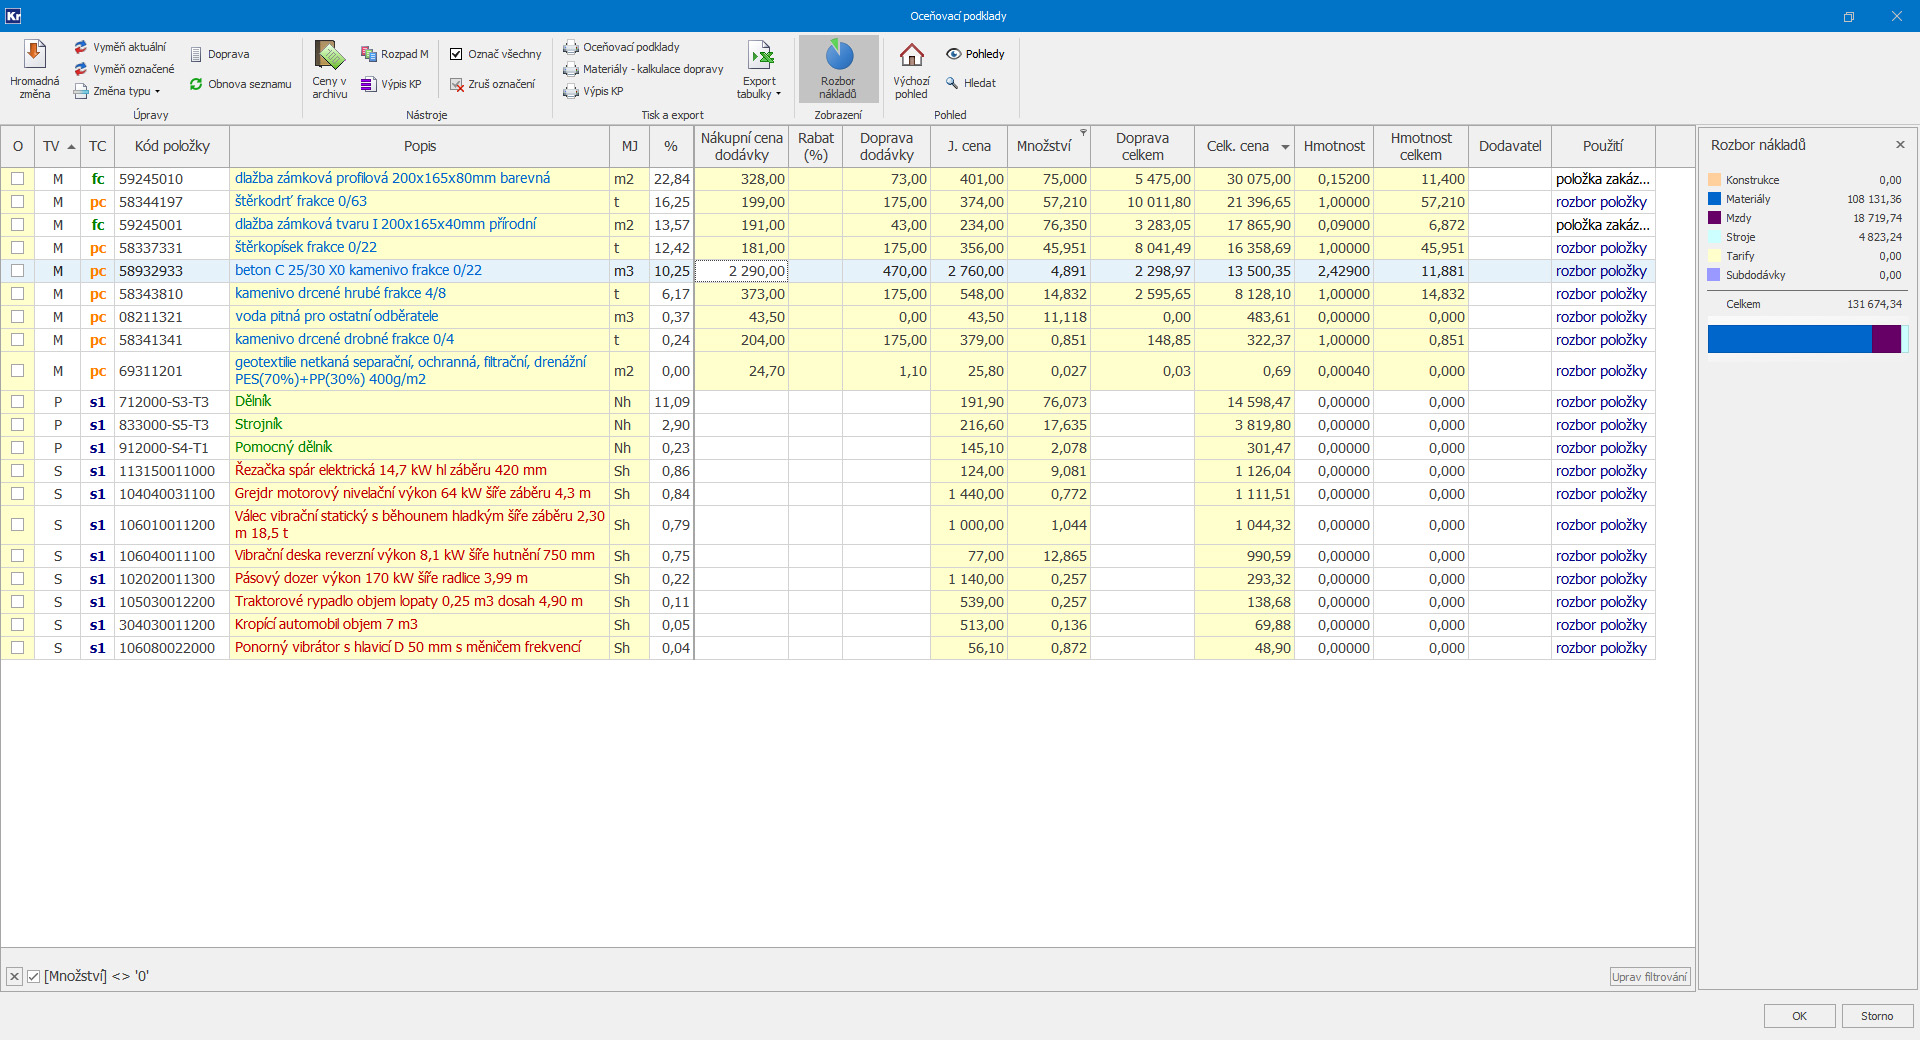Screen dimensions: 1920x1040
Task: Open rozbor položky link for štěrkodrť row
Action: (1600, 202)
